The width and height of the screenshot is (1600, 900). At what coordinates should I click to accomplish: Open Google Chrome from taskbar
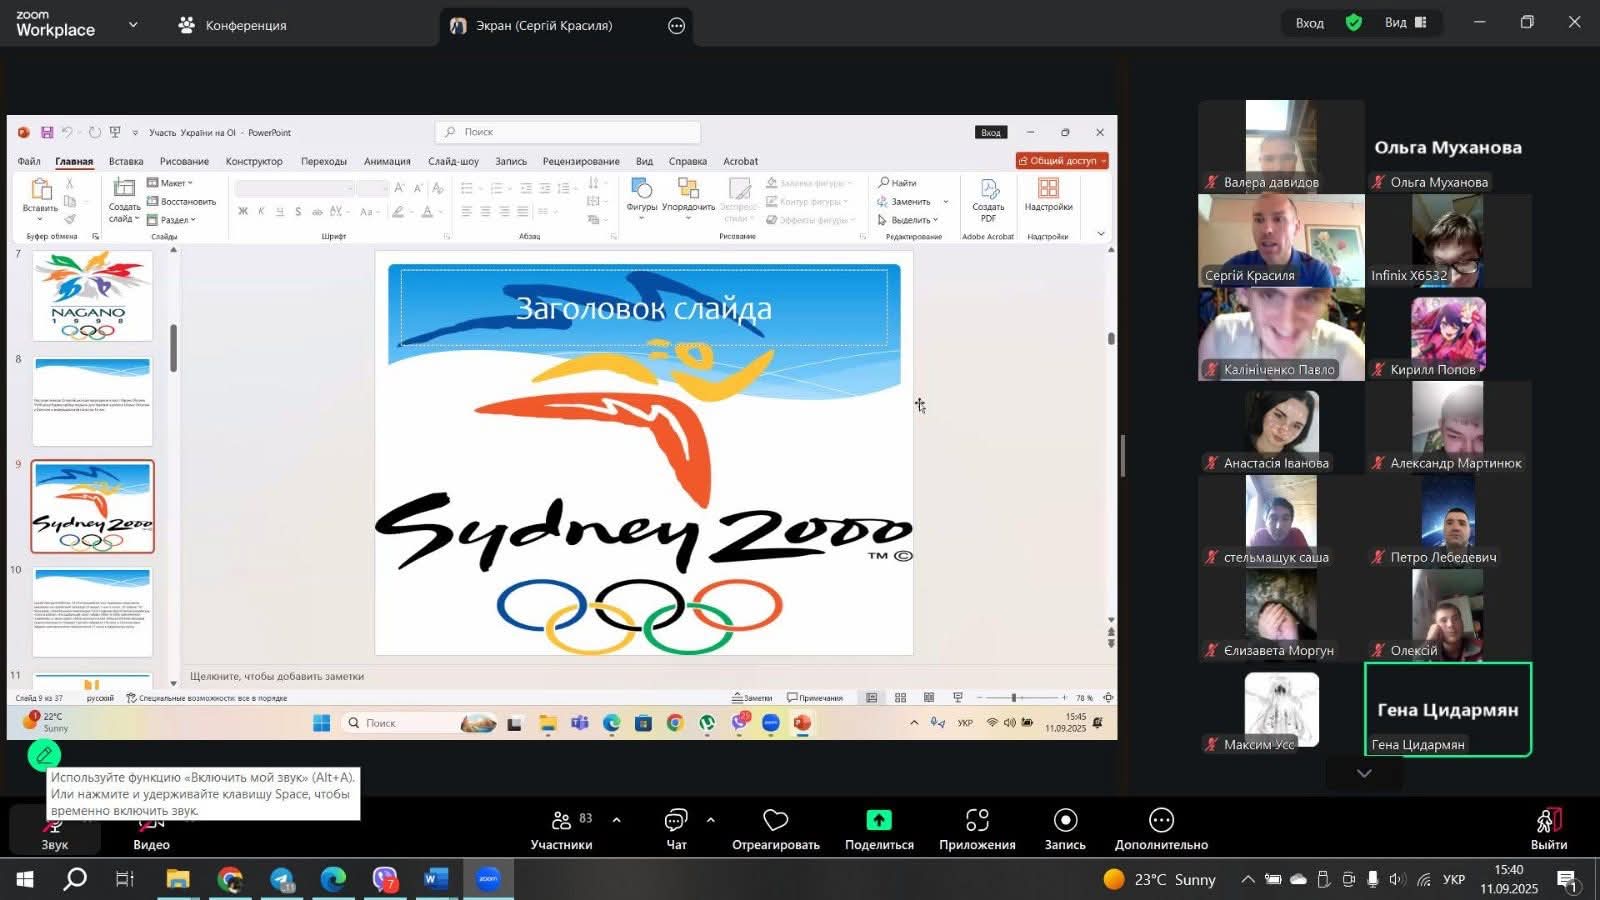[230, 879]
